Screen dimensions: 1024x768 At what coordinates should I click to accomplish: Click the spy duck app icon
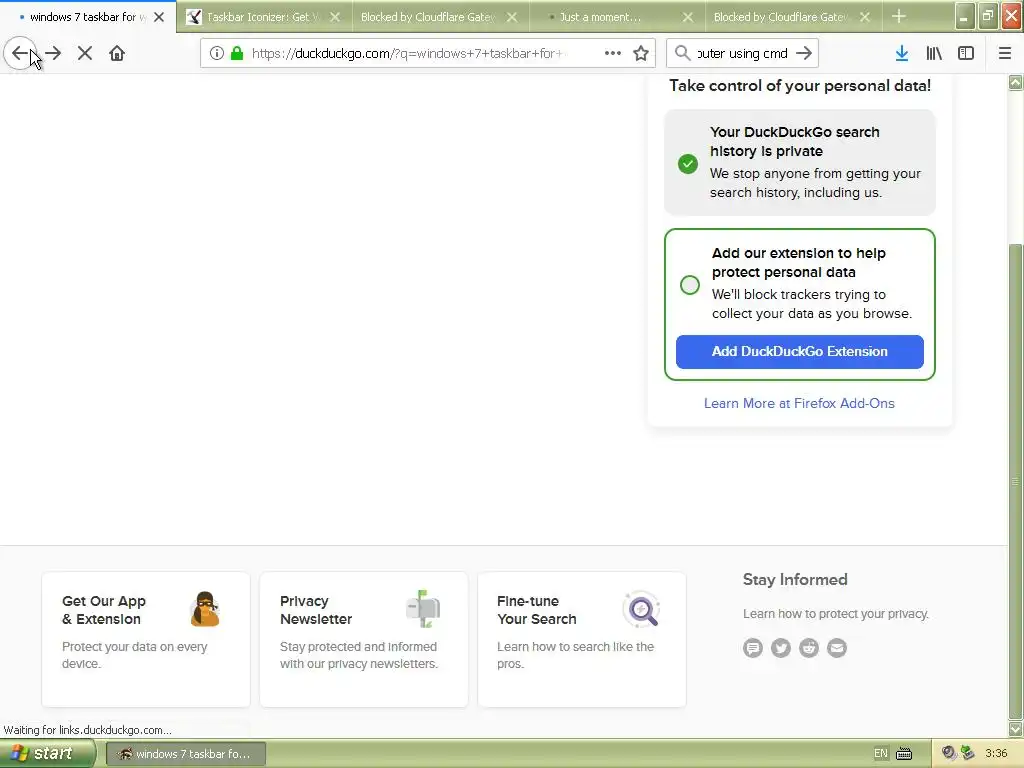click(205, 609)
